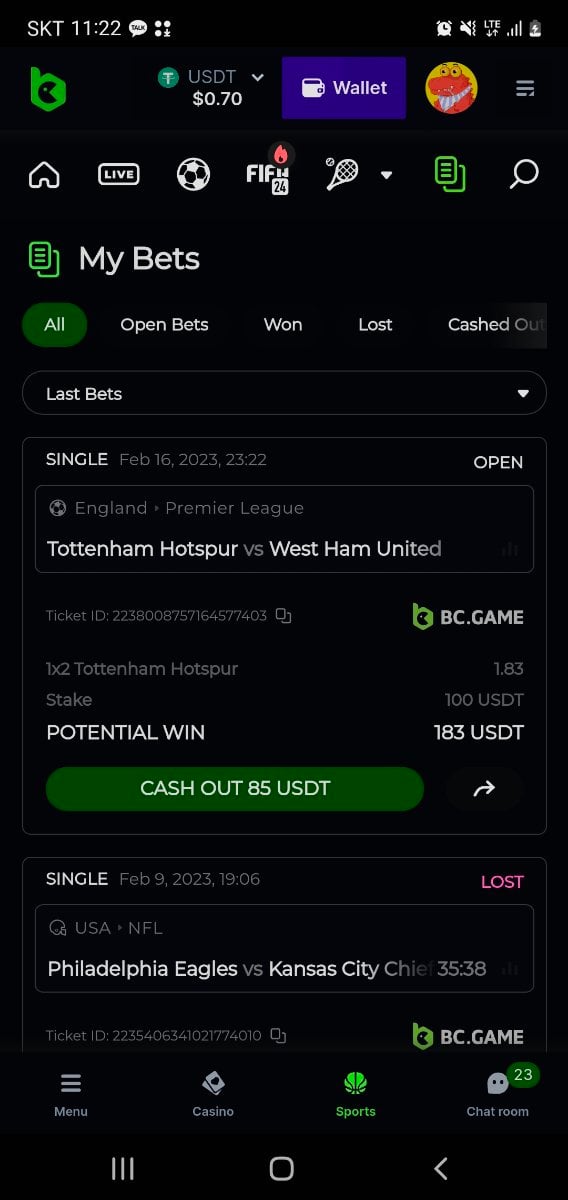The height and width of the screenshot is (1200, 568).
Task: Open the user avatar profile picture
Action: 451,88
